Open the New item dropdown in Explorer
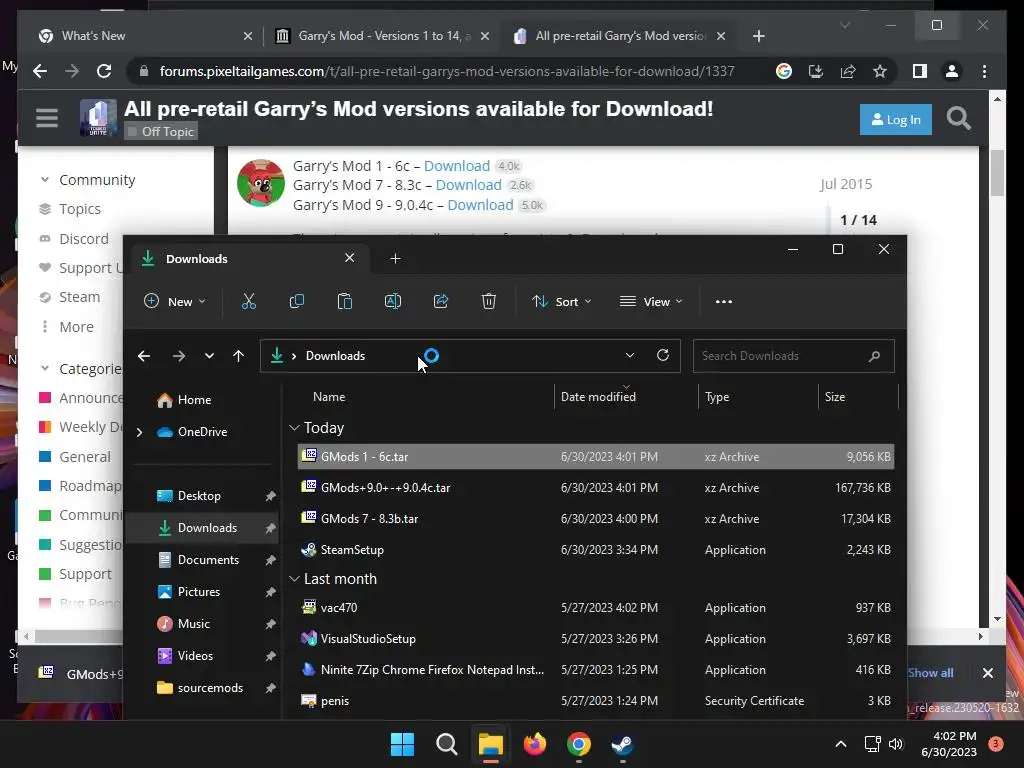Screen dimensions: 1024x768 (x=174, y=302)
